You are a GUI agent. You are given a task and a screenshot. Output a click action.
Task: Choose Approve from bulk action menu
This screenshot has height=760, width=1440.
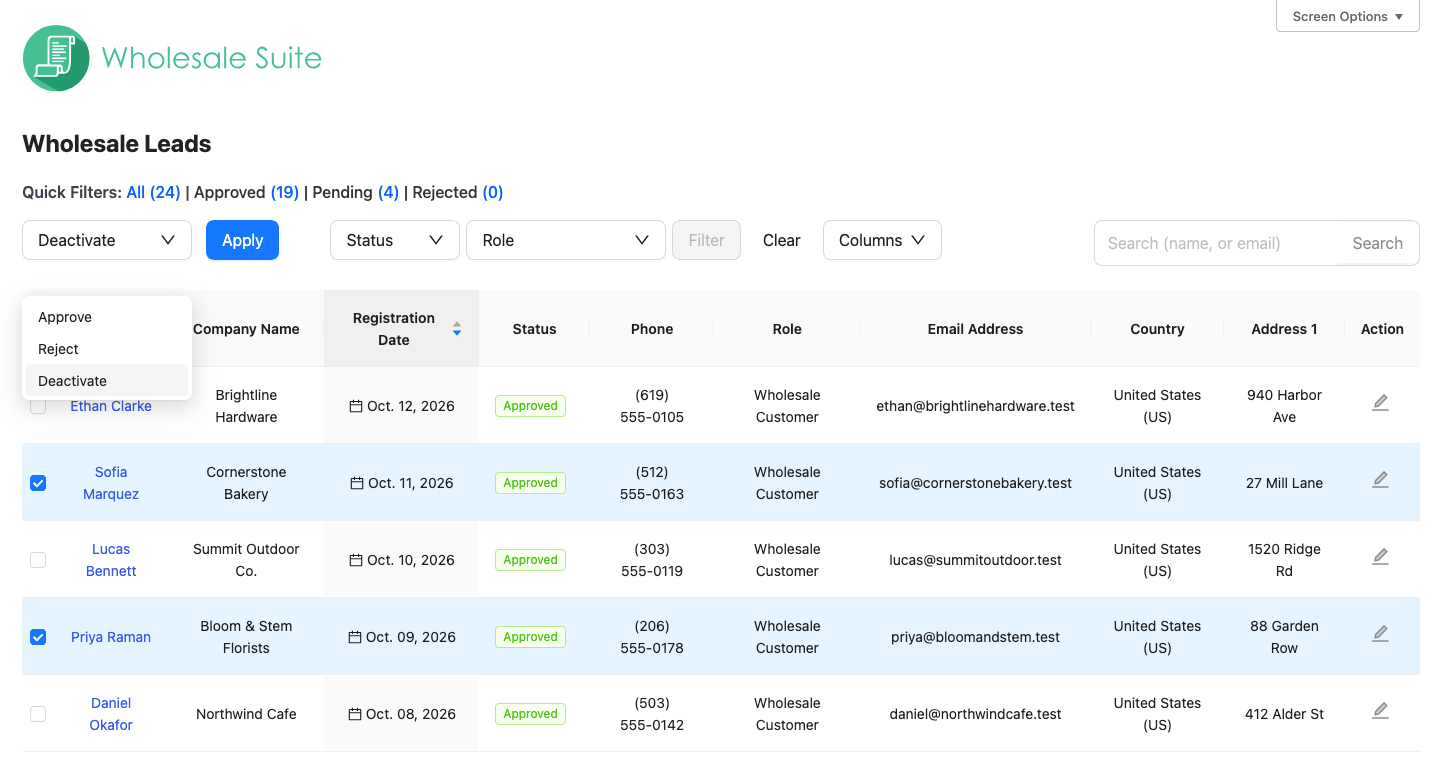(x=107, y=317)
